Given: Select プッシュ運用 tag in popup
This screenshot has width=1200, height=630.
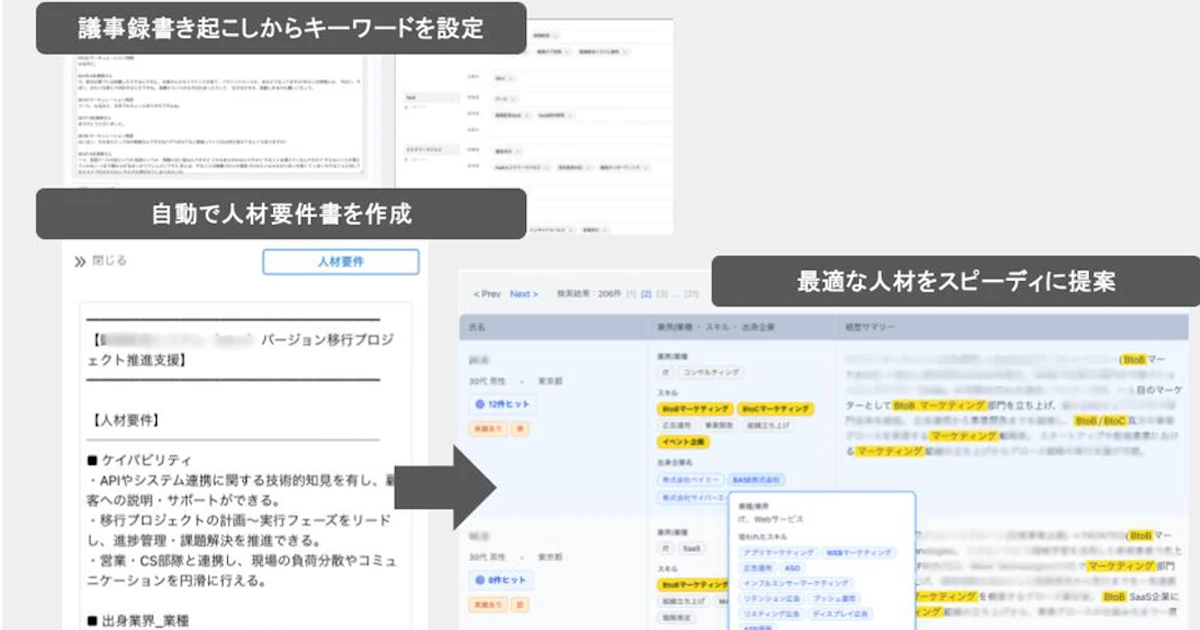Looking at the screenshot, I should pos(834,598).
